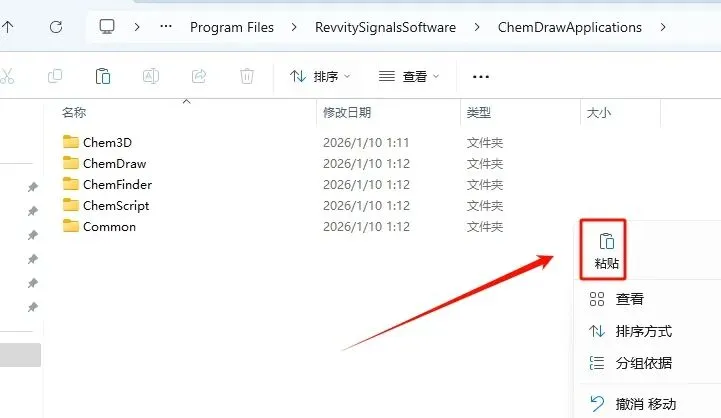Open the 排序 sort dropdown
This screenshot has height=418, width=721.
click(x=320, y=76)
